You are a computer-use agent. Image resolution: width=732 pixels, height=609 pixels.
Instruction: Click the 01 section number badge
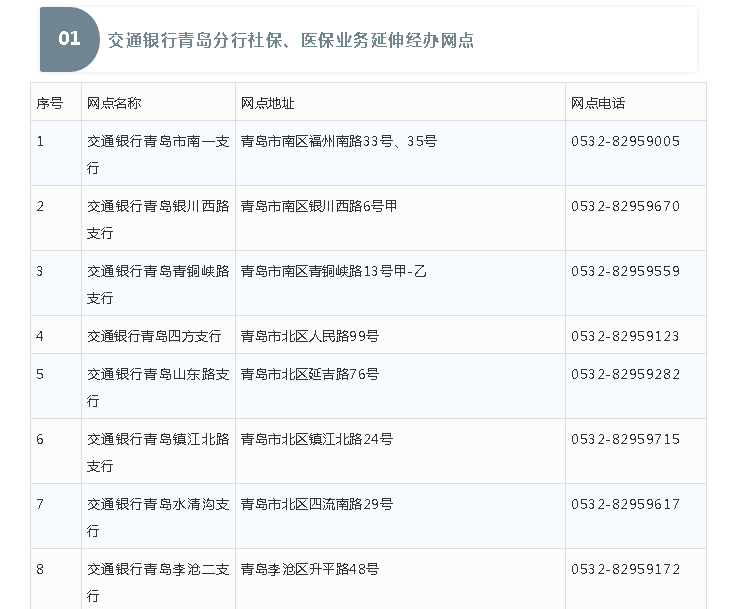(x=69, y=39)
